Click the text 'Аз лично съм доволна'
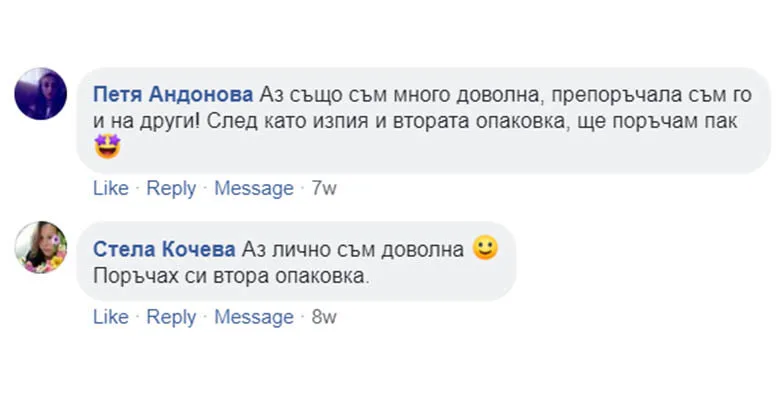The width and height of the screenshot is (782, 398). tap(353, 249)
